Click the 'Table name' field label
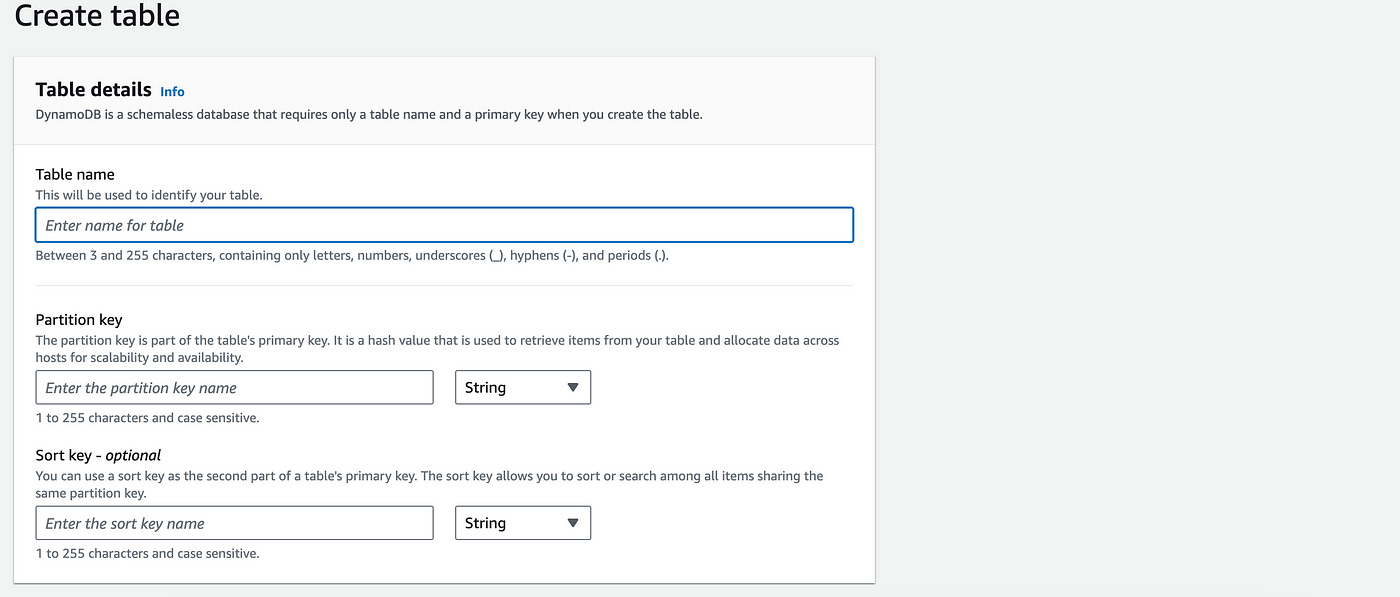Viewport: 1400px width, 597px height. 75,174
